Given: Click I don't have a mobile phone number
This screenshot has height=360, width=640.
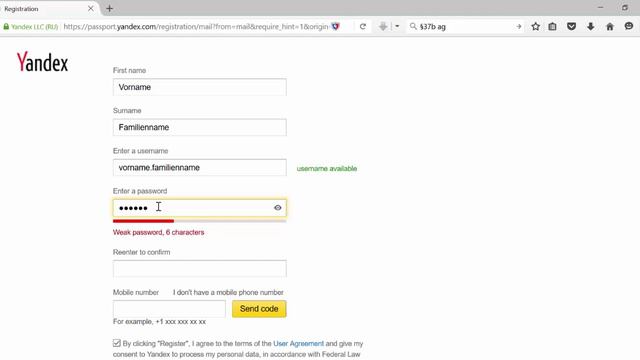Looking at the screenshot, I should 228,292.
